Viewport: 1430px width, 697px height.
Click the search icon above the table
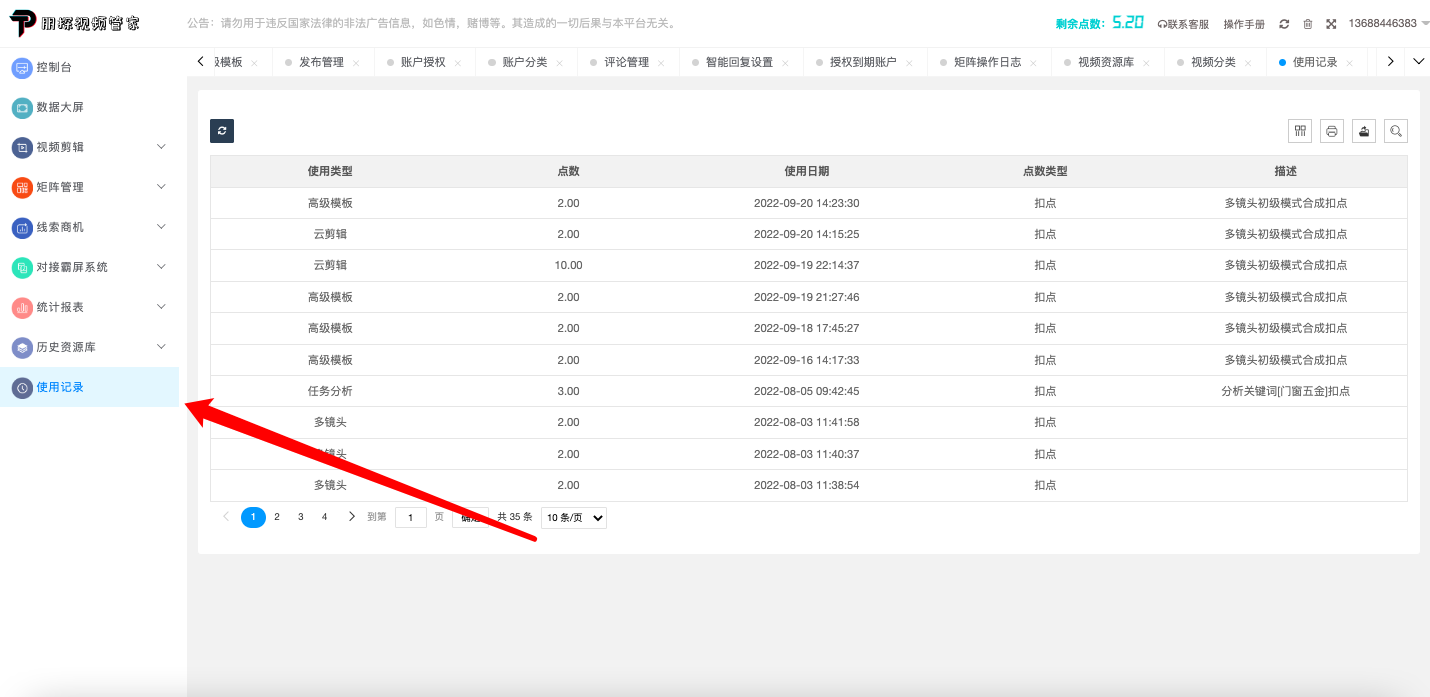[1396, 130]
